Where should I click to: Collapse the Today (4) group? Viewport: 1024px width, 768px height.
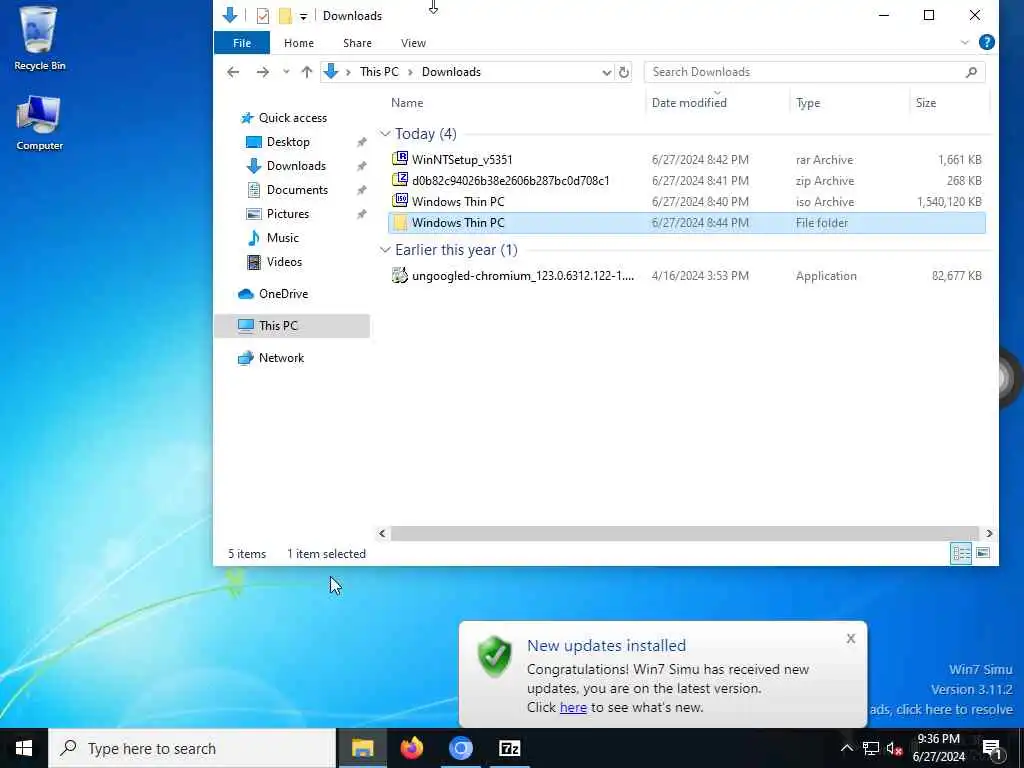coord(385,134)
